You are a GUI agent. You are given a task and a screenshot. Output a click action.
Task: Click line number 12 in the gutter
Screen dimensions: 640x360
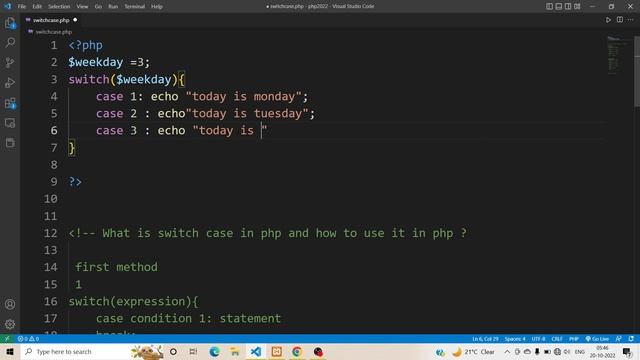tap(51, 233)
